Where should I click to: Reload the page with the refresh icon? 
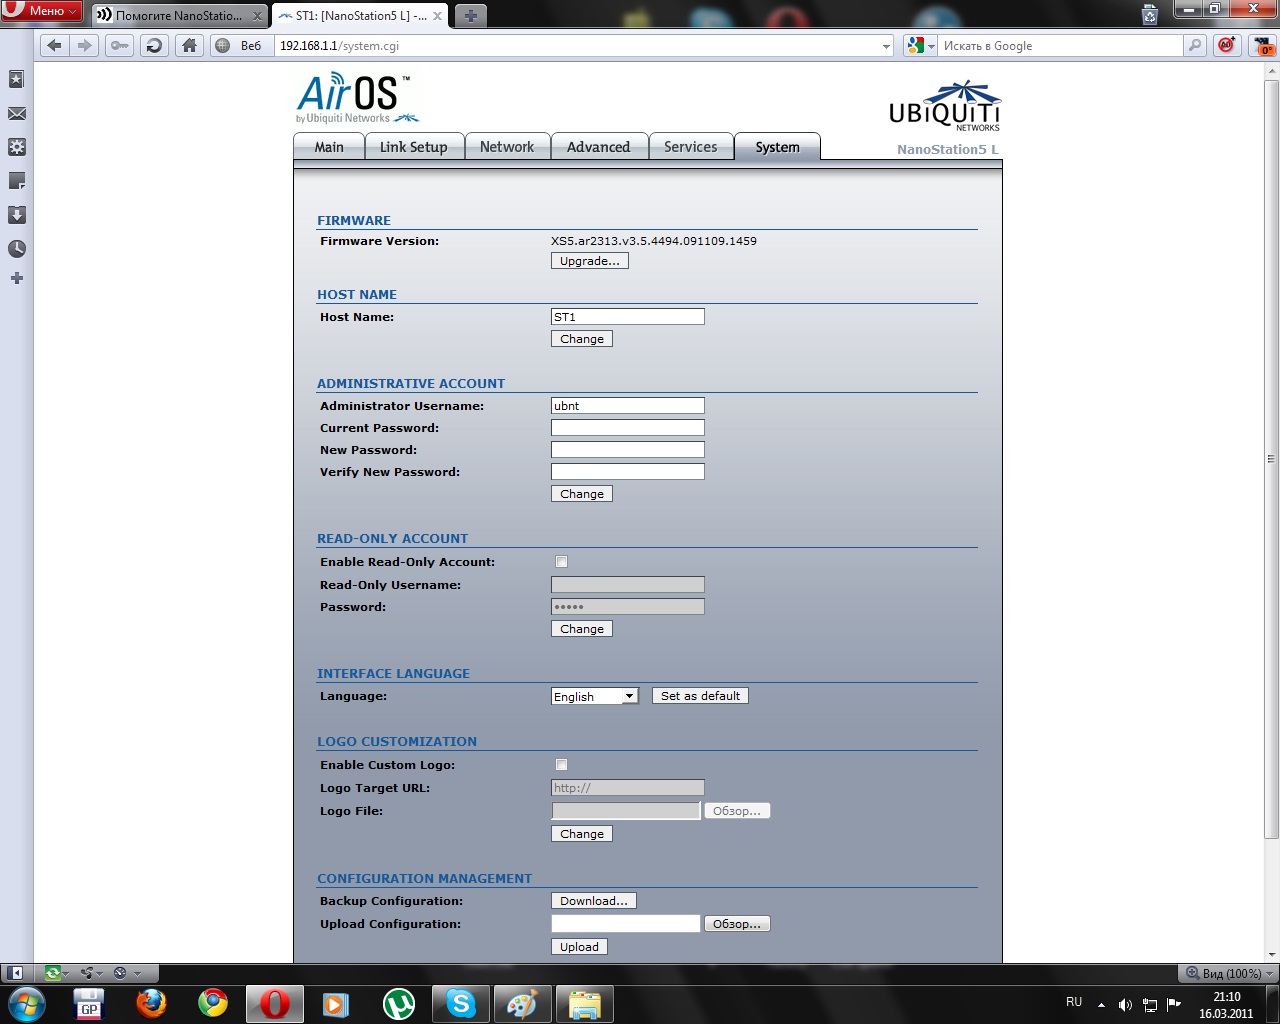click(154, 45)
